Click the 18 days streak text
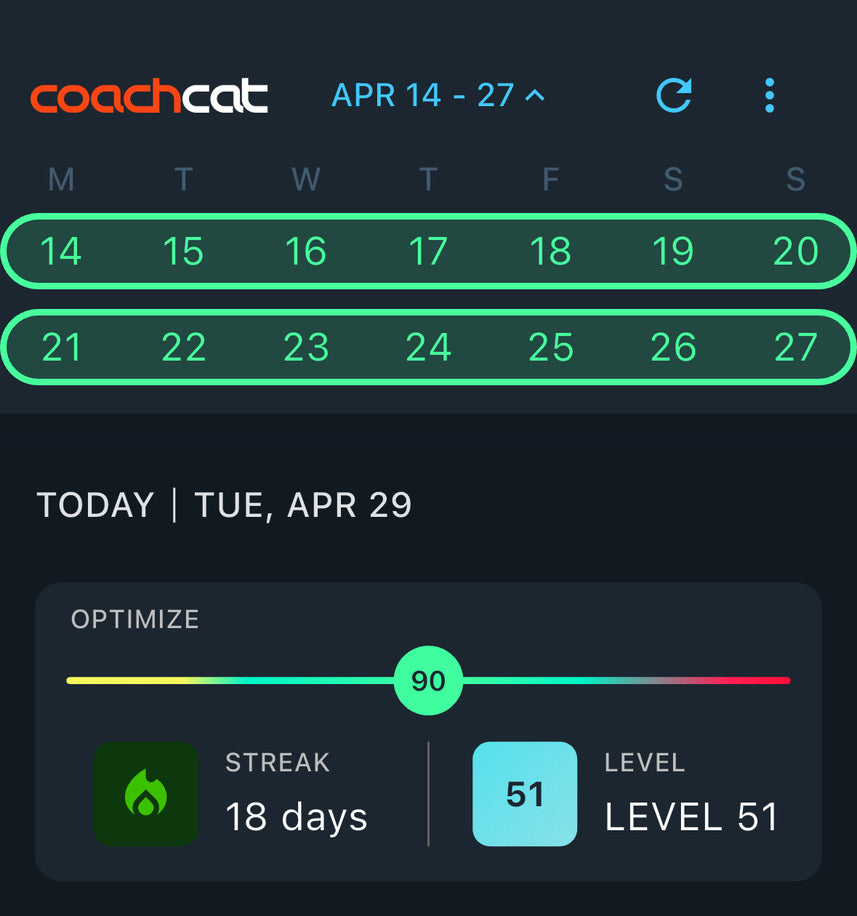Viewport: 857px width, 916px height. (295, 817)
